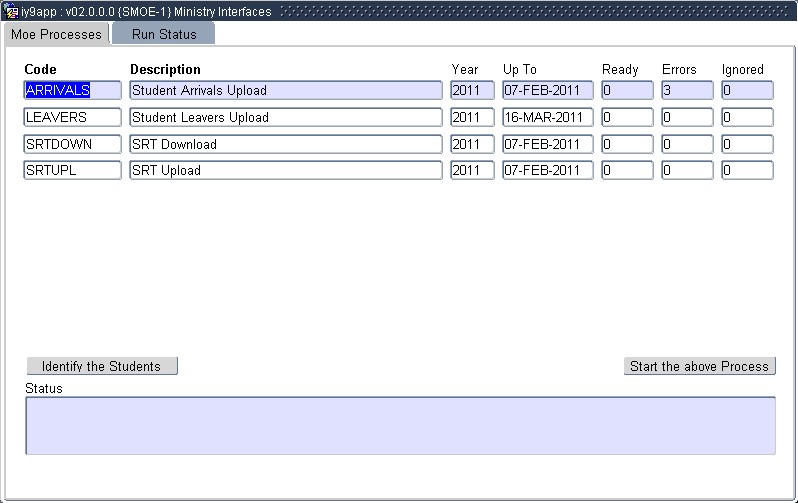This screenshot has height=503, width=798.
Task: Click the Up To date of SRTDOWN row
Action: (x=548, y=144)
